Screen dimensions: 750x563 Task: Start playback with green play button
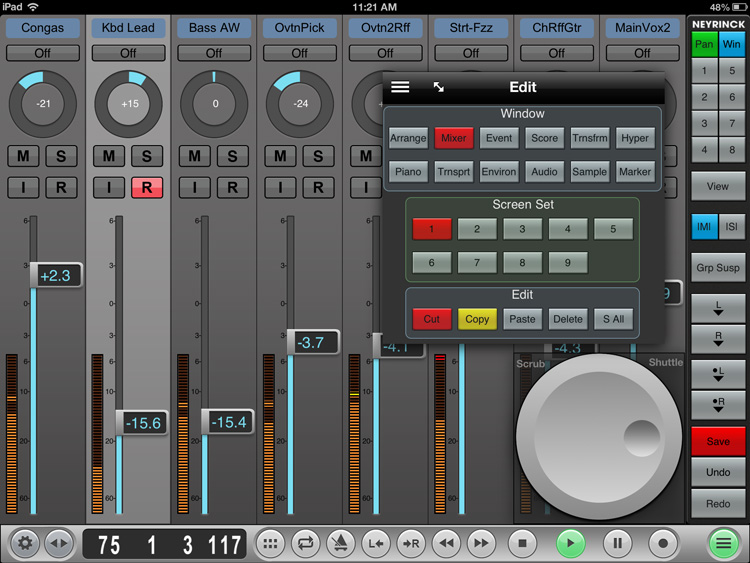pos(571,543)
